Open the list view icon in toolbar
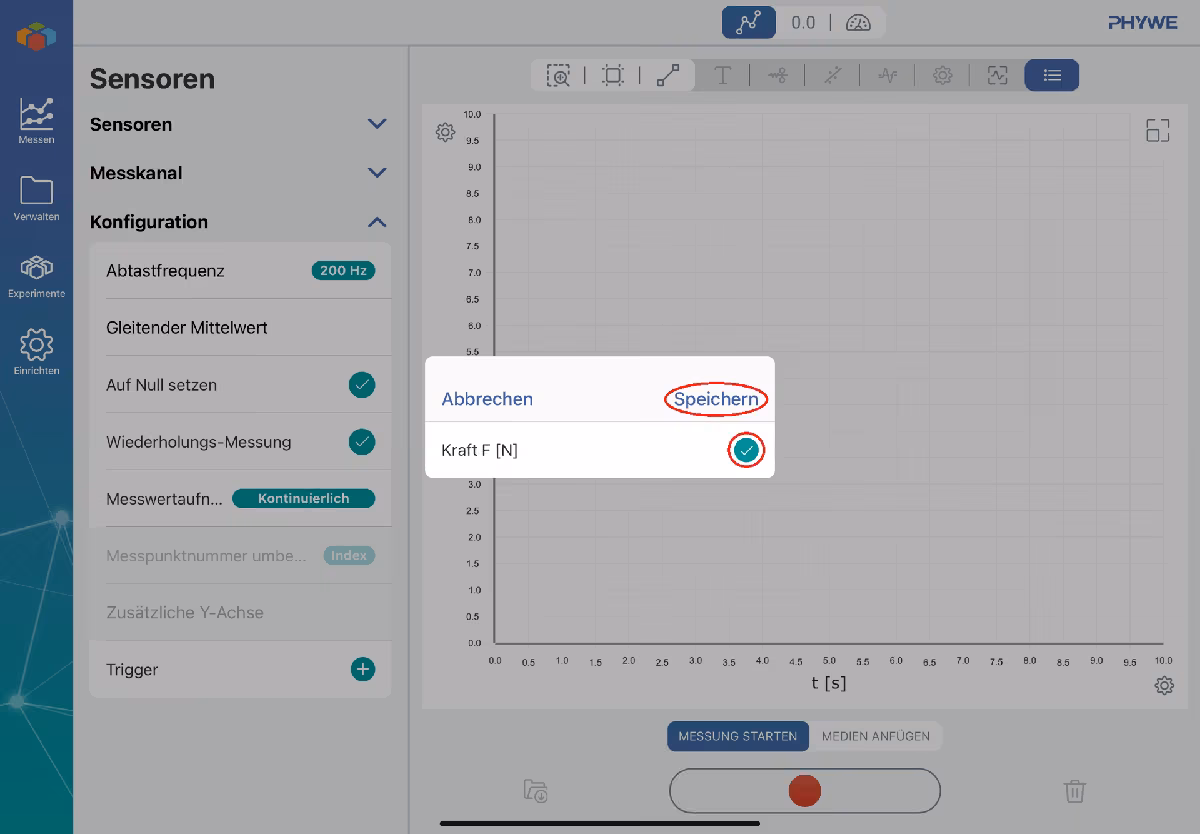The image size is (1200, 834). point(1052,75)
